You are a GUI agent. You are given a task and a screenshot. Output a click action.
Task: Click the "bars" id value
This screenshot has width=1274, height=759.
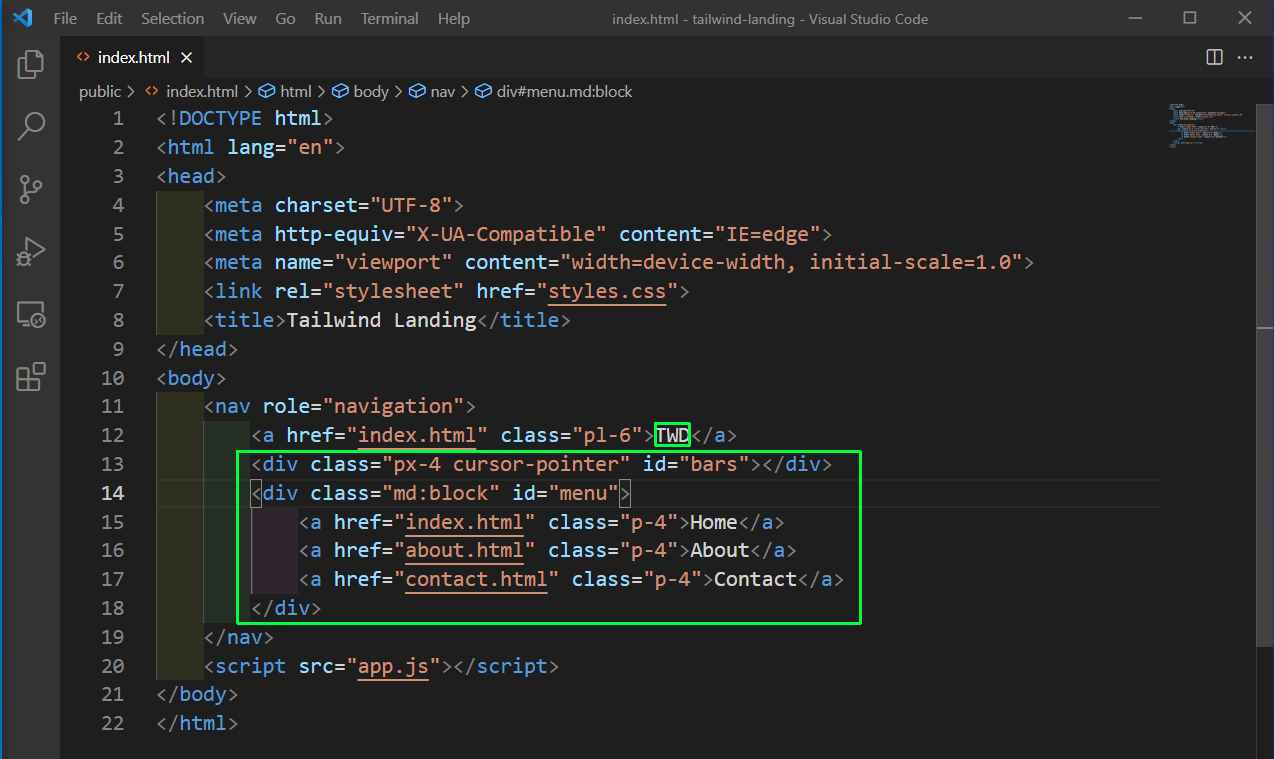pyautogui.click(x=714, y=464)
